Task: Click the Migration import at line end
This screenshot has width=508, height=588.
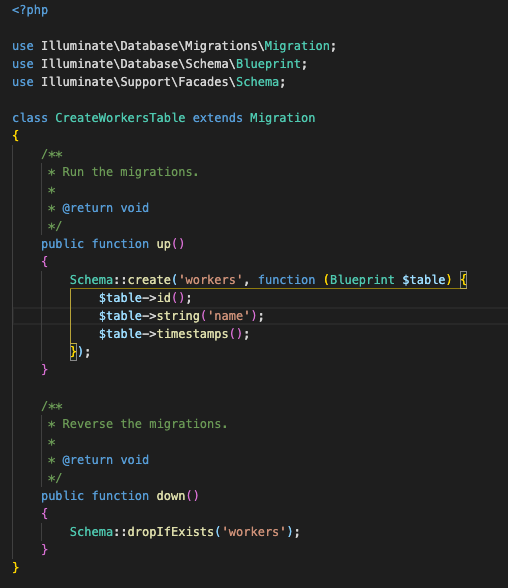Action: click(297, 46)
